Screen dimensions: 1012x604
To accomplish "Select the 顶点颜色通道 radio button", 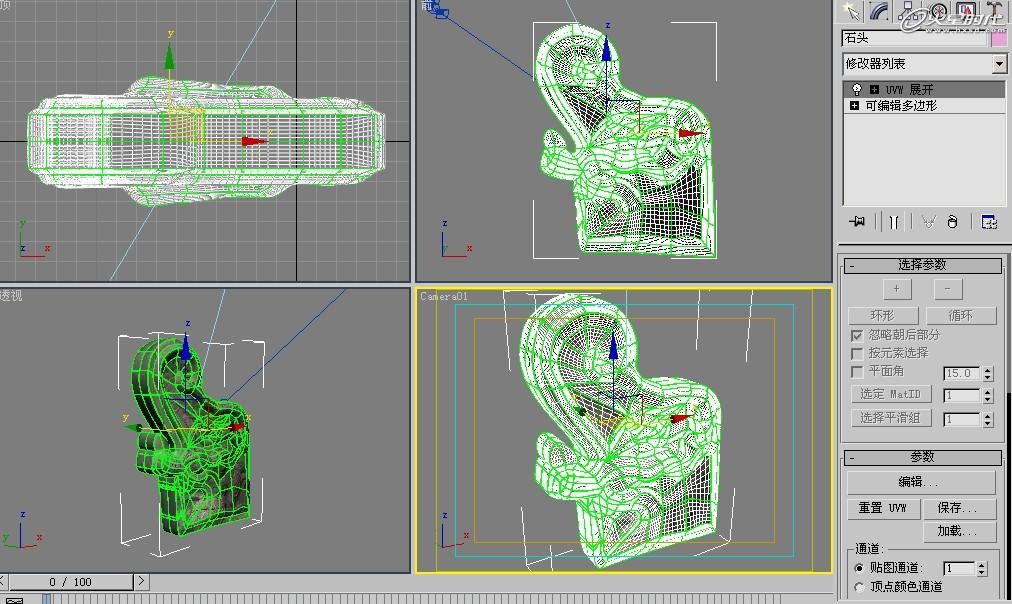I will coord(857,587).
